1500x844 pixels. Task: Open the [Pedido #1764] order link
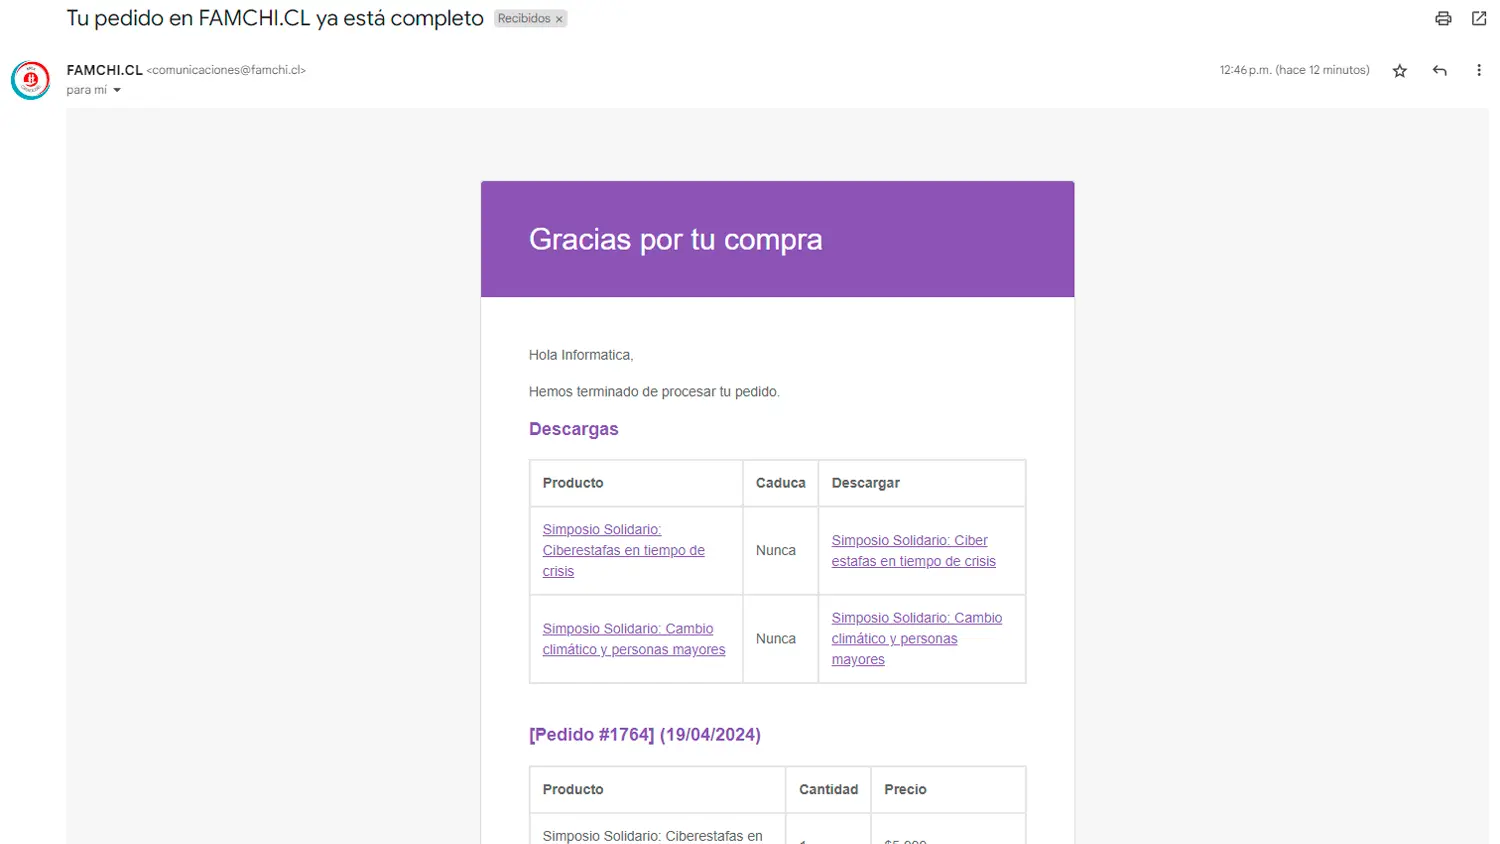point(645,734)
